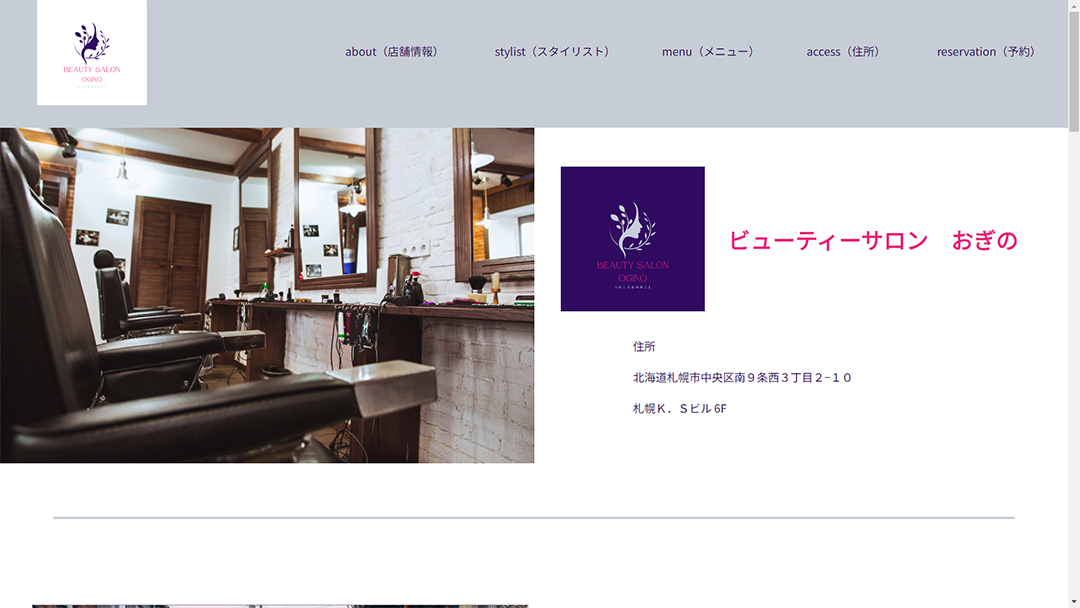Click the 住所 label text

644,347
